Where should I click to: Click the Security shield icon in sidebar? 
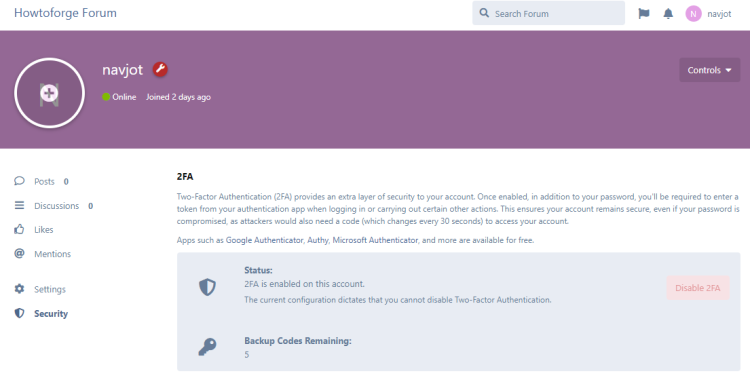(19, 313)
